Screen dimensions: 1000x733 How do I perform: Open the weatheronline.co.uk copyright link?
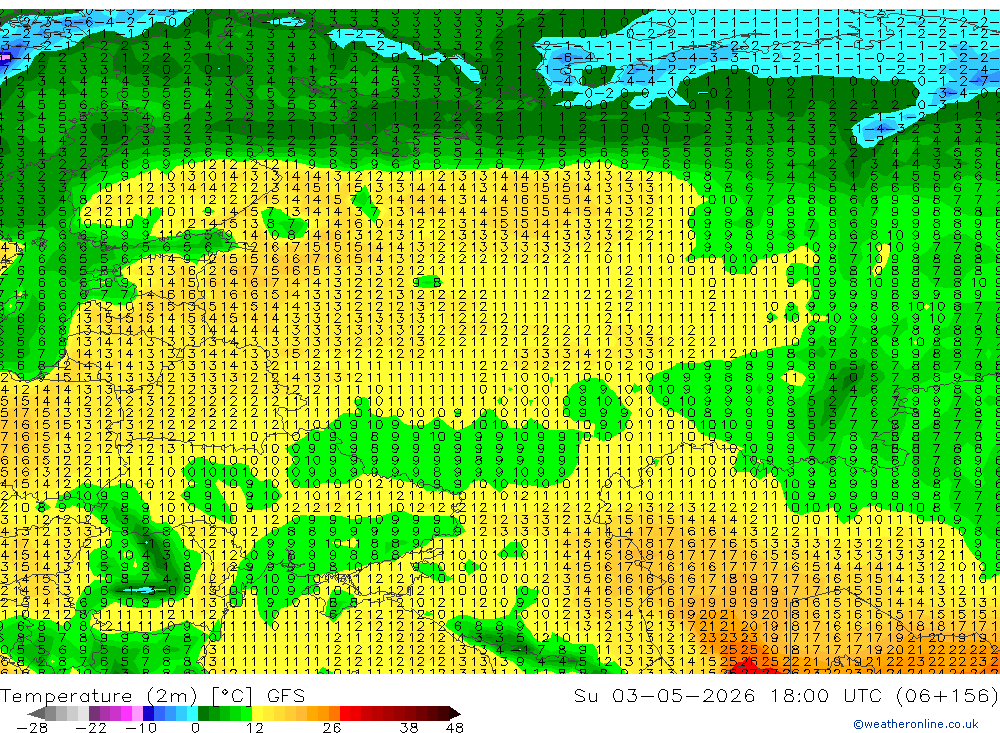click(916, 724)
